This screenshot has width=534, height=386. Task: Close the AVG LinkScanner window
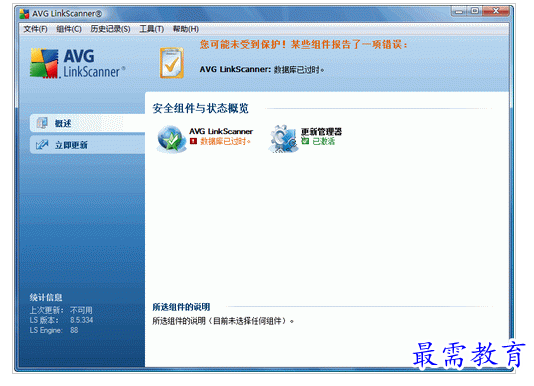(496, 11)
